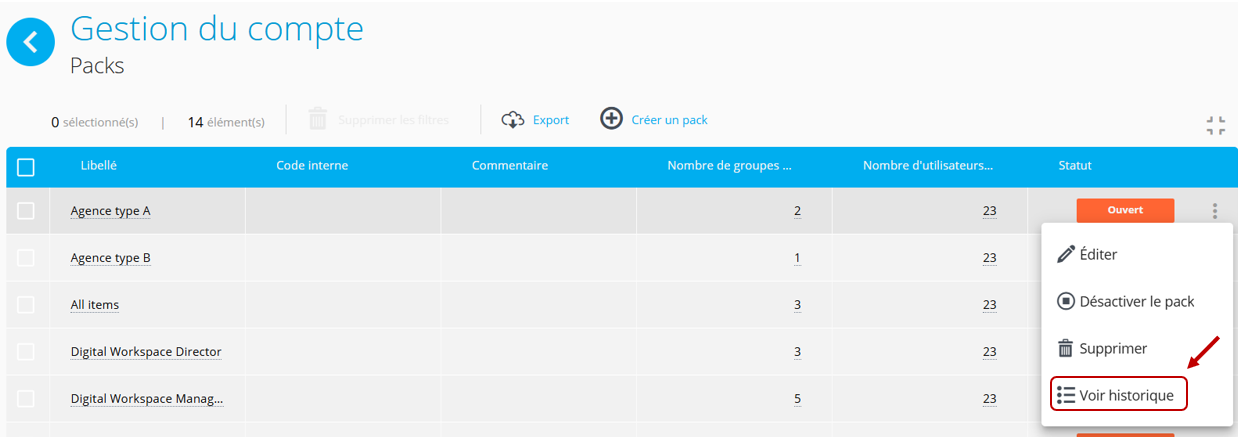The height and width of the screenshot is (437, 1238).
Task: Toggle the select-all checkbox in header
Action: coord(26,167)
